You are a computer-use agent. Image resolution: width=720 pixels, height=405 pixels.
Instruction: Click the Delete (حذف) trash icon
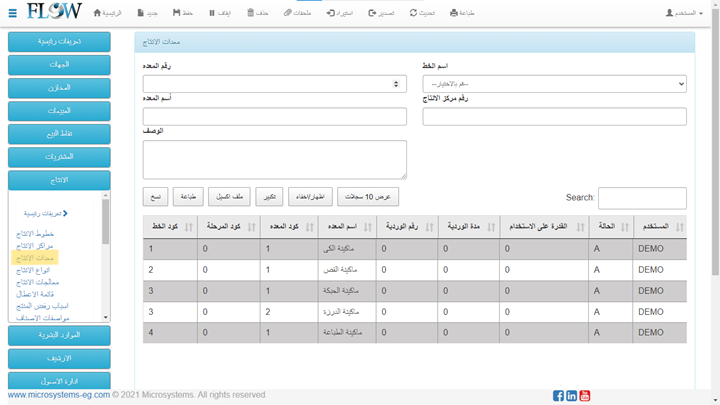257,13
